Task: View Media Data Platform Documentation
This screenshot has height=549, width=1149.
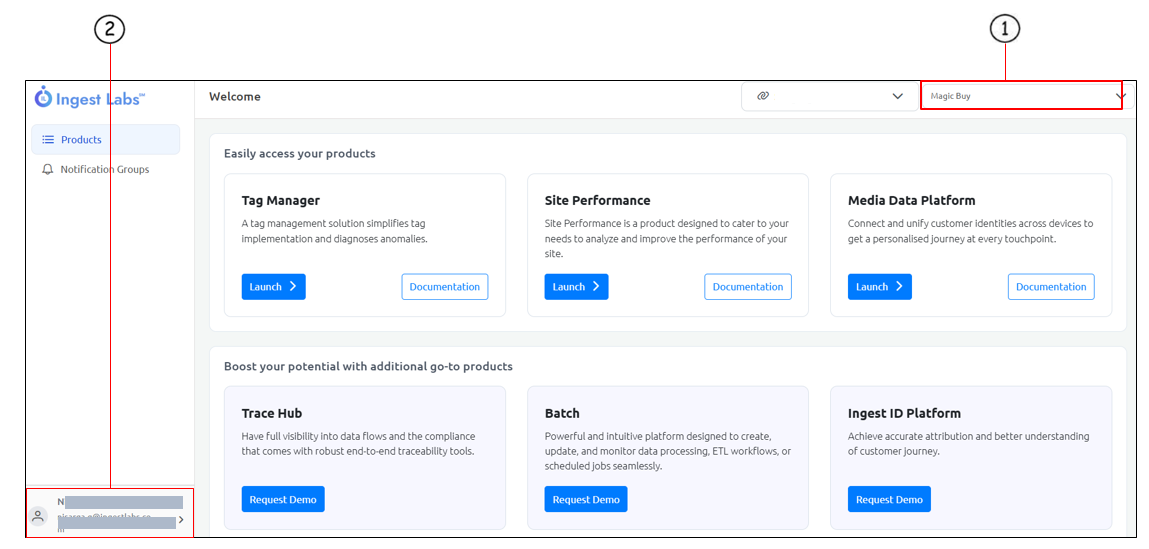Action: pos(1050,287)
